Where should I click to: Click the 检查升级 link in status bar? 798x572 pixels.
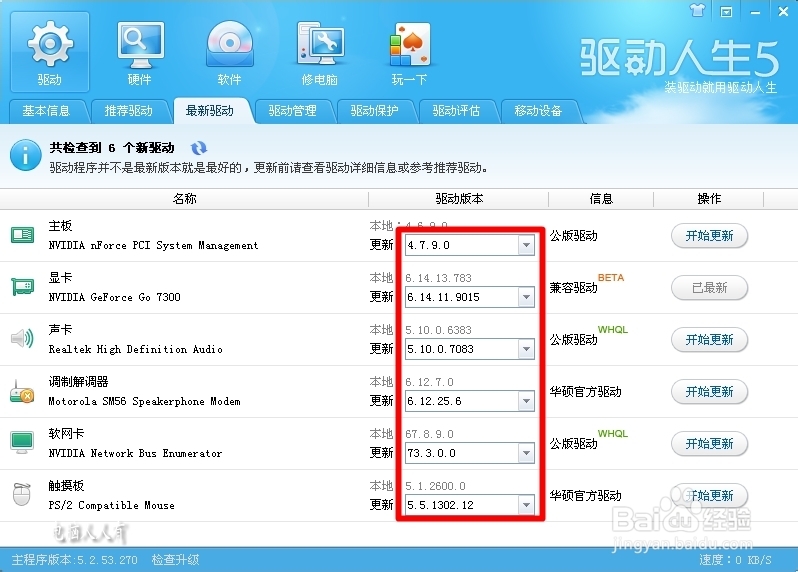click(x=175, y=560)
